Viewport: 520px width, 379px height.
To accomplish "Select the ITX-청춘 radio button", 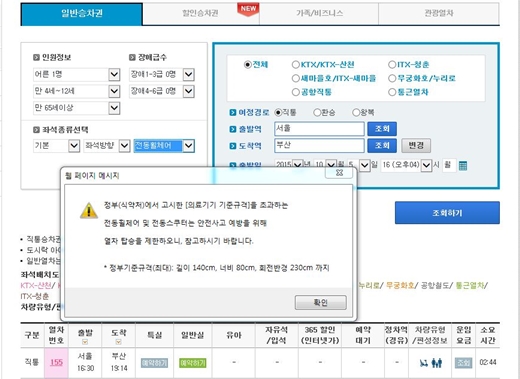I will 392,65.
